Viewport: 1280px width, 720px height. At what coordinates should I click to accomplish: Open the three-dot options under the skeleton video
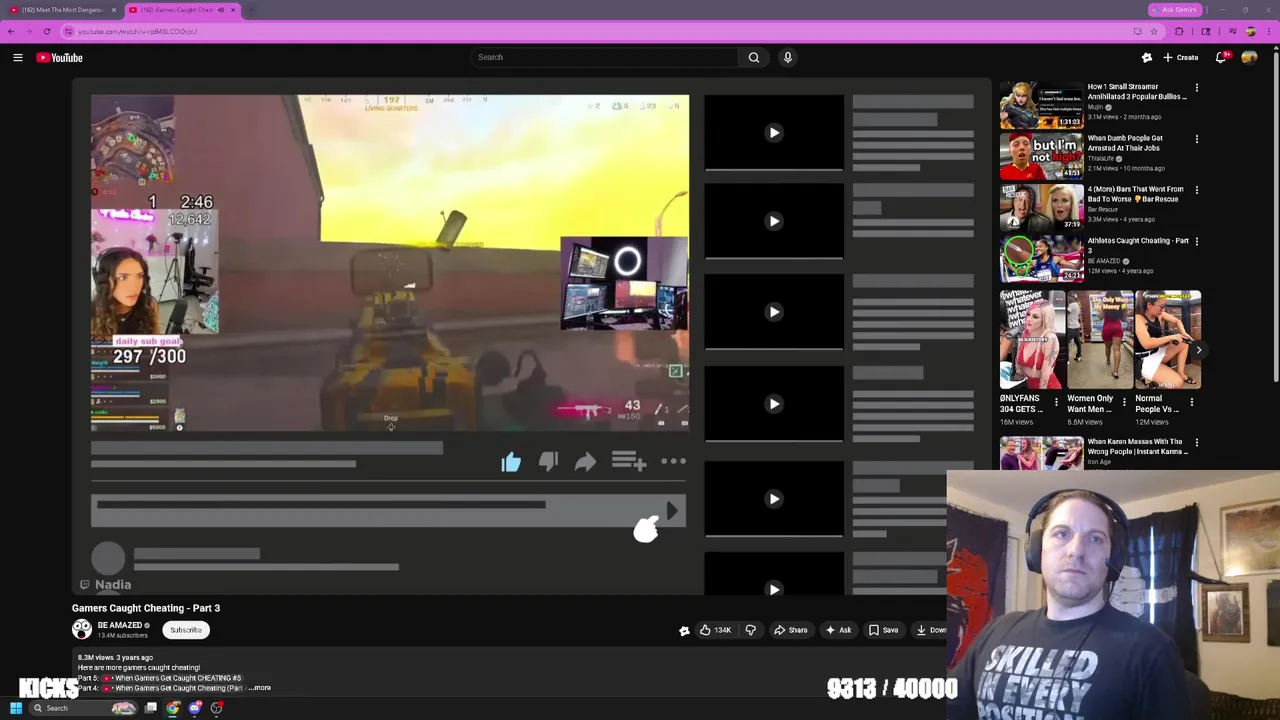pyautogui.click(x=673, y=461)
